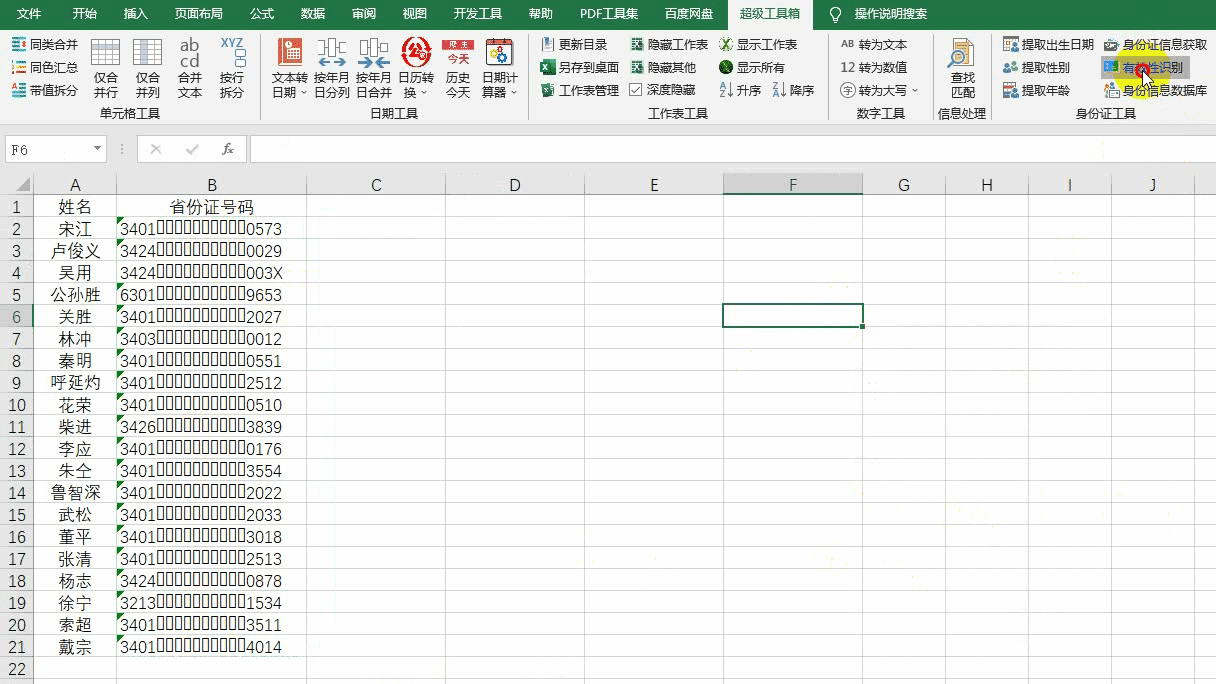
Task: Open 身份信息数据库 ID info database
Action: point(1155,90)
